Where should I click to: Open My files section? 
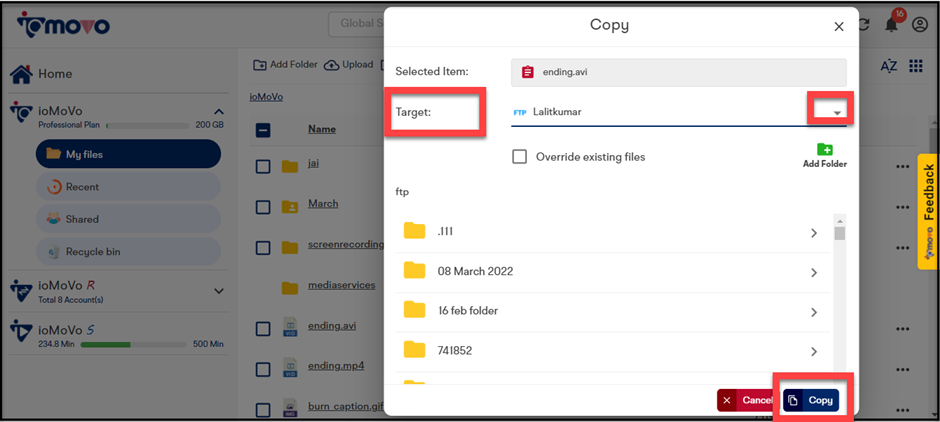pos(128,154)
